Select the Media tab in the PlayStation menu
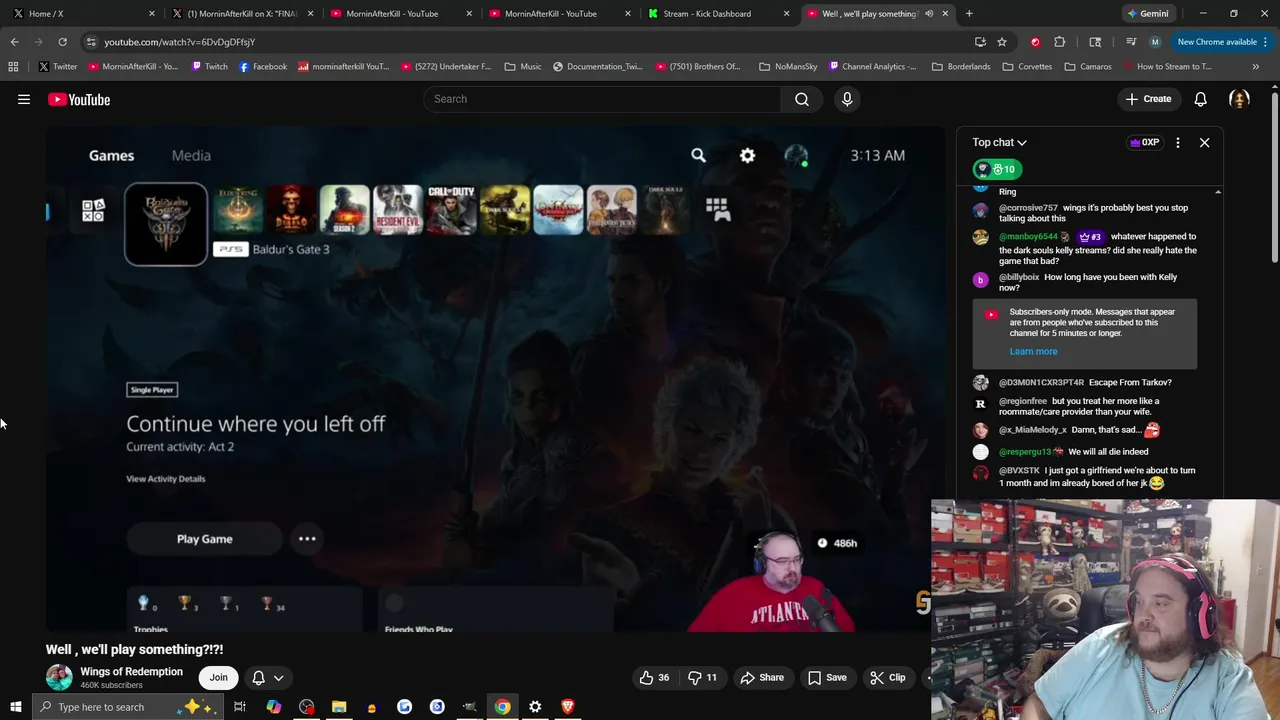Image resolution: width=1280 pixels, height=720 pixels. pos(191,155)
